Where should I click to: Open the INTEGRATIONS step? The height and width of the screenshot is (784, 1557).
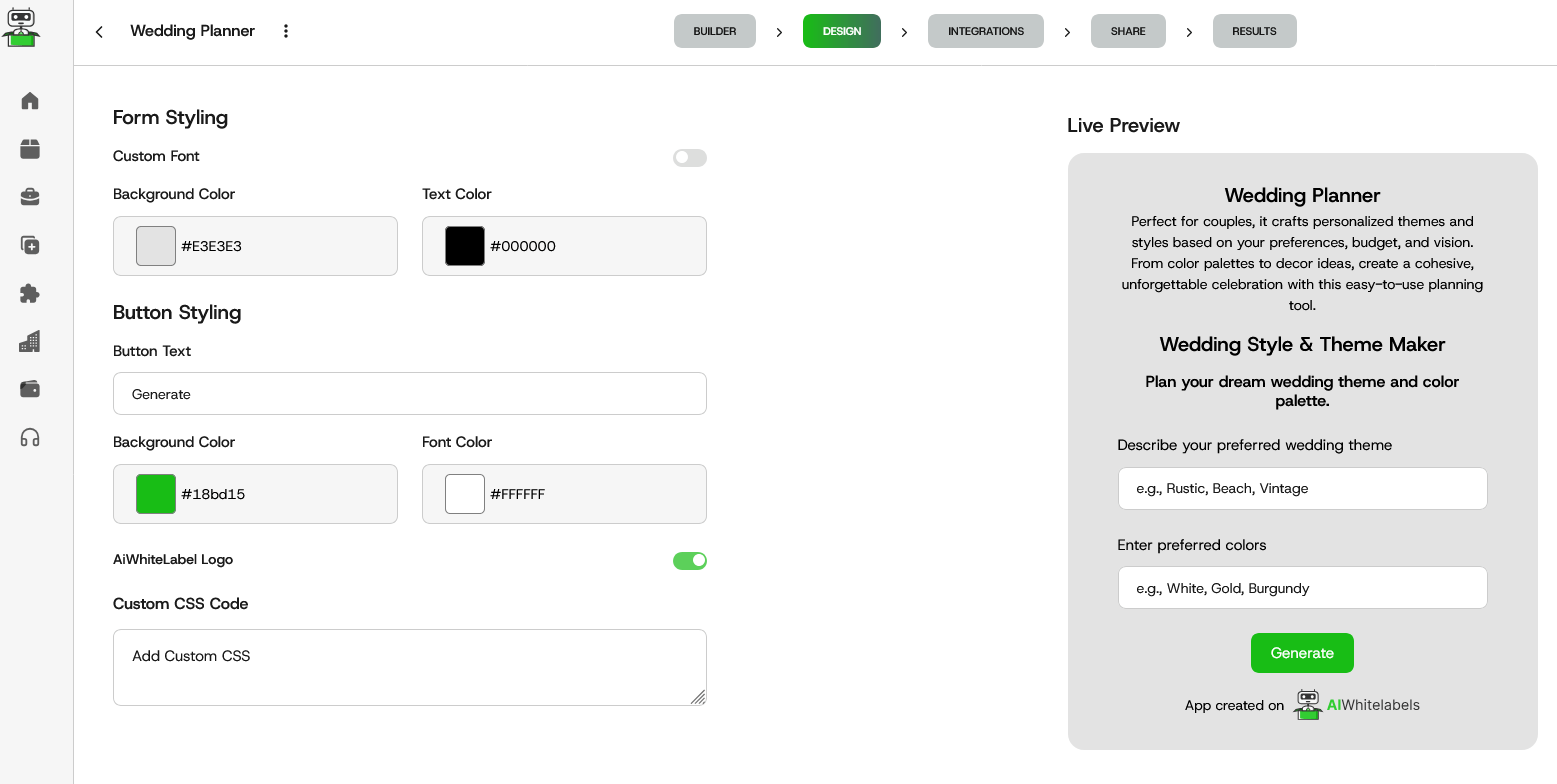click(x=985, y=31)
